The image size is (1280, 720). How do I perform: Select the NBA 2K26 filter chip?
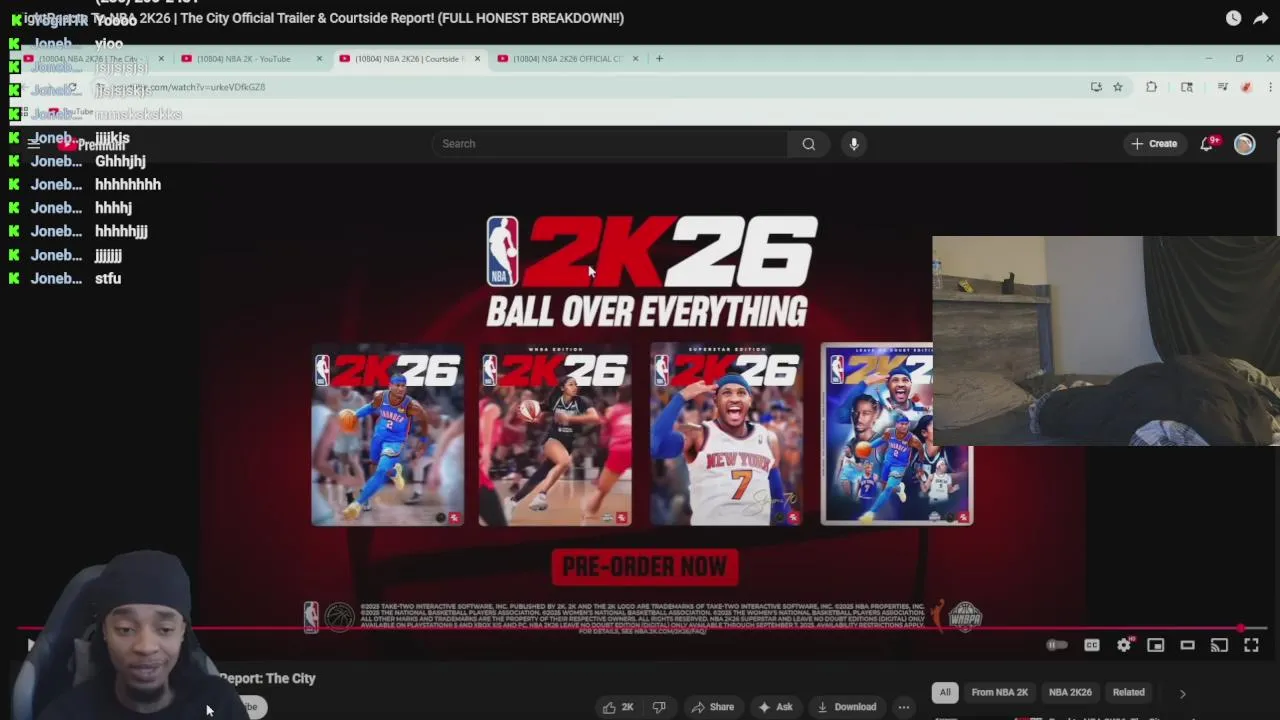(x=1070, y=692)
